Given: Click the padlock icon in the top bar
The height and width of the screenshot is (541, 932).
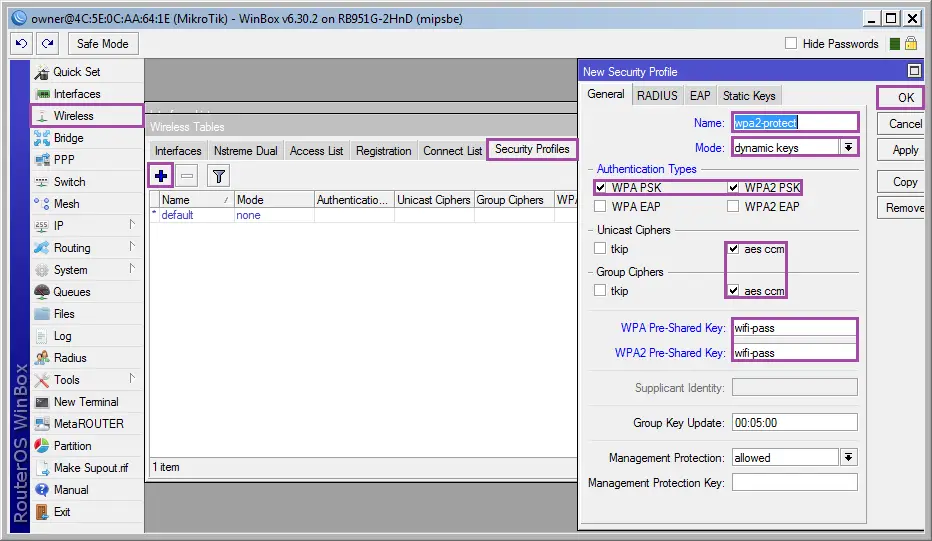Looking at the screenshot, I should (x=911, y=43).
